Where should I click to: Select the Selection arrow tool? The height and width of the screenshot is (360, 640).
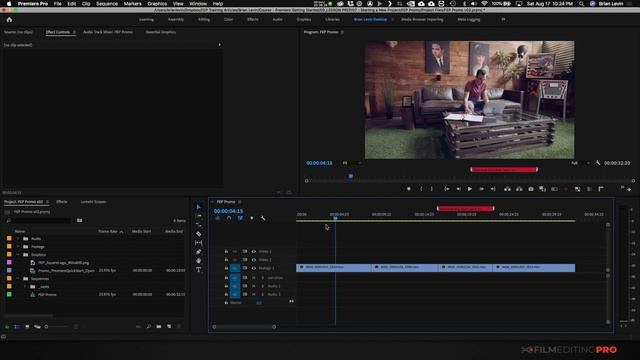coord(199,207)
